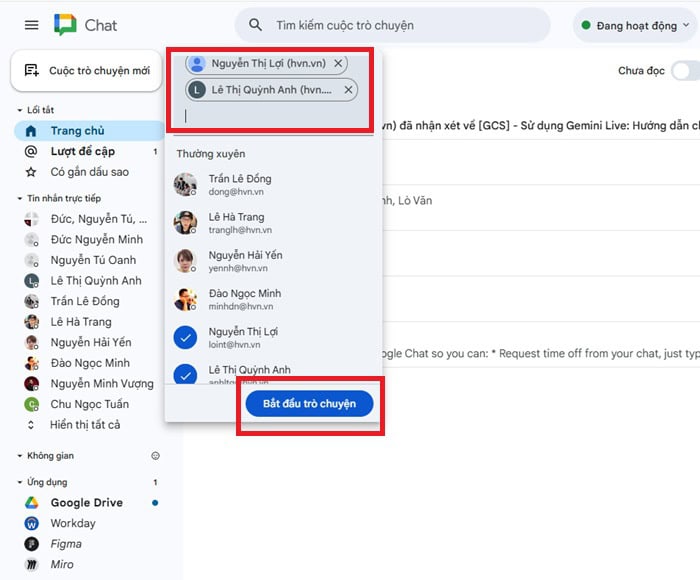Collapse the Lối tắt section
Viewport: 700px width, 580px height.
point(20,110)
